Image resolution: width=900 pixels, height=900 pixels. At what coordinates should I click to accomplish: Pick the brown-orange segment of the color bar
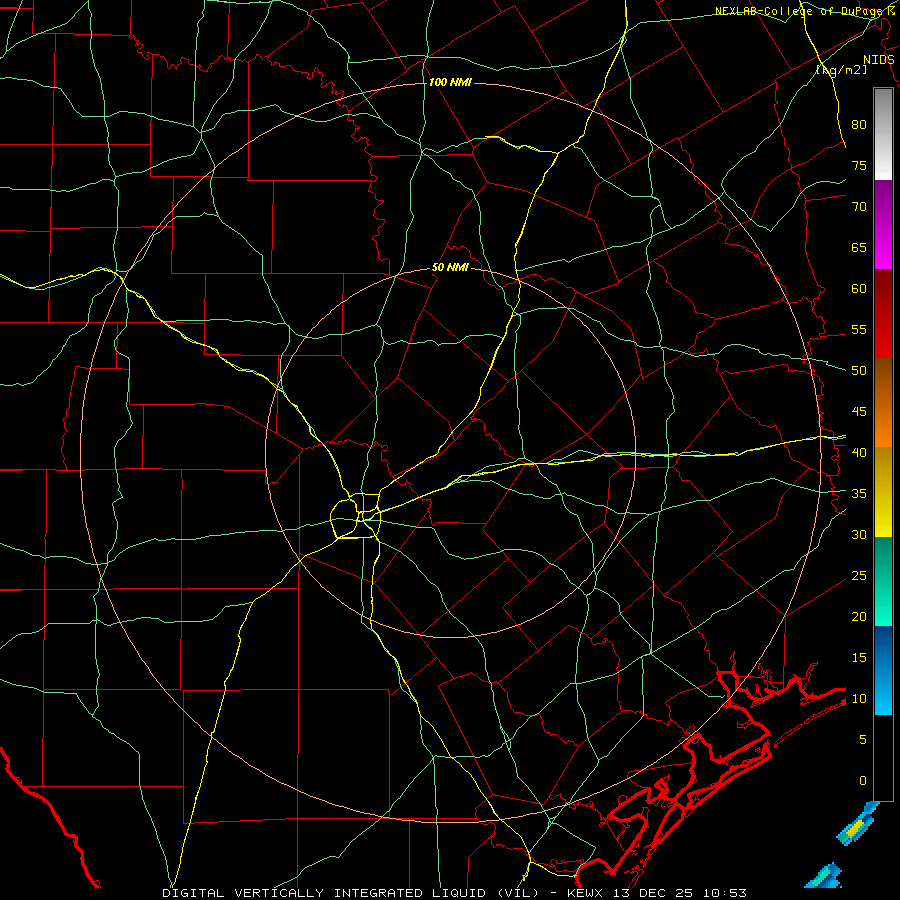pos(883,402)
